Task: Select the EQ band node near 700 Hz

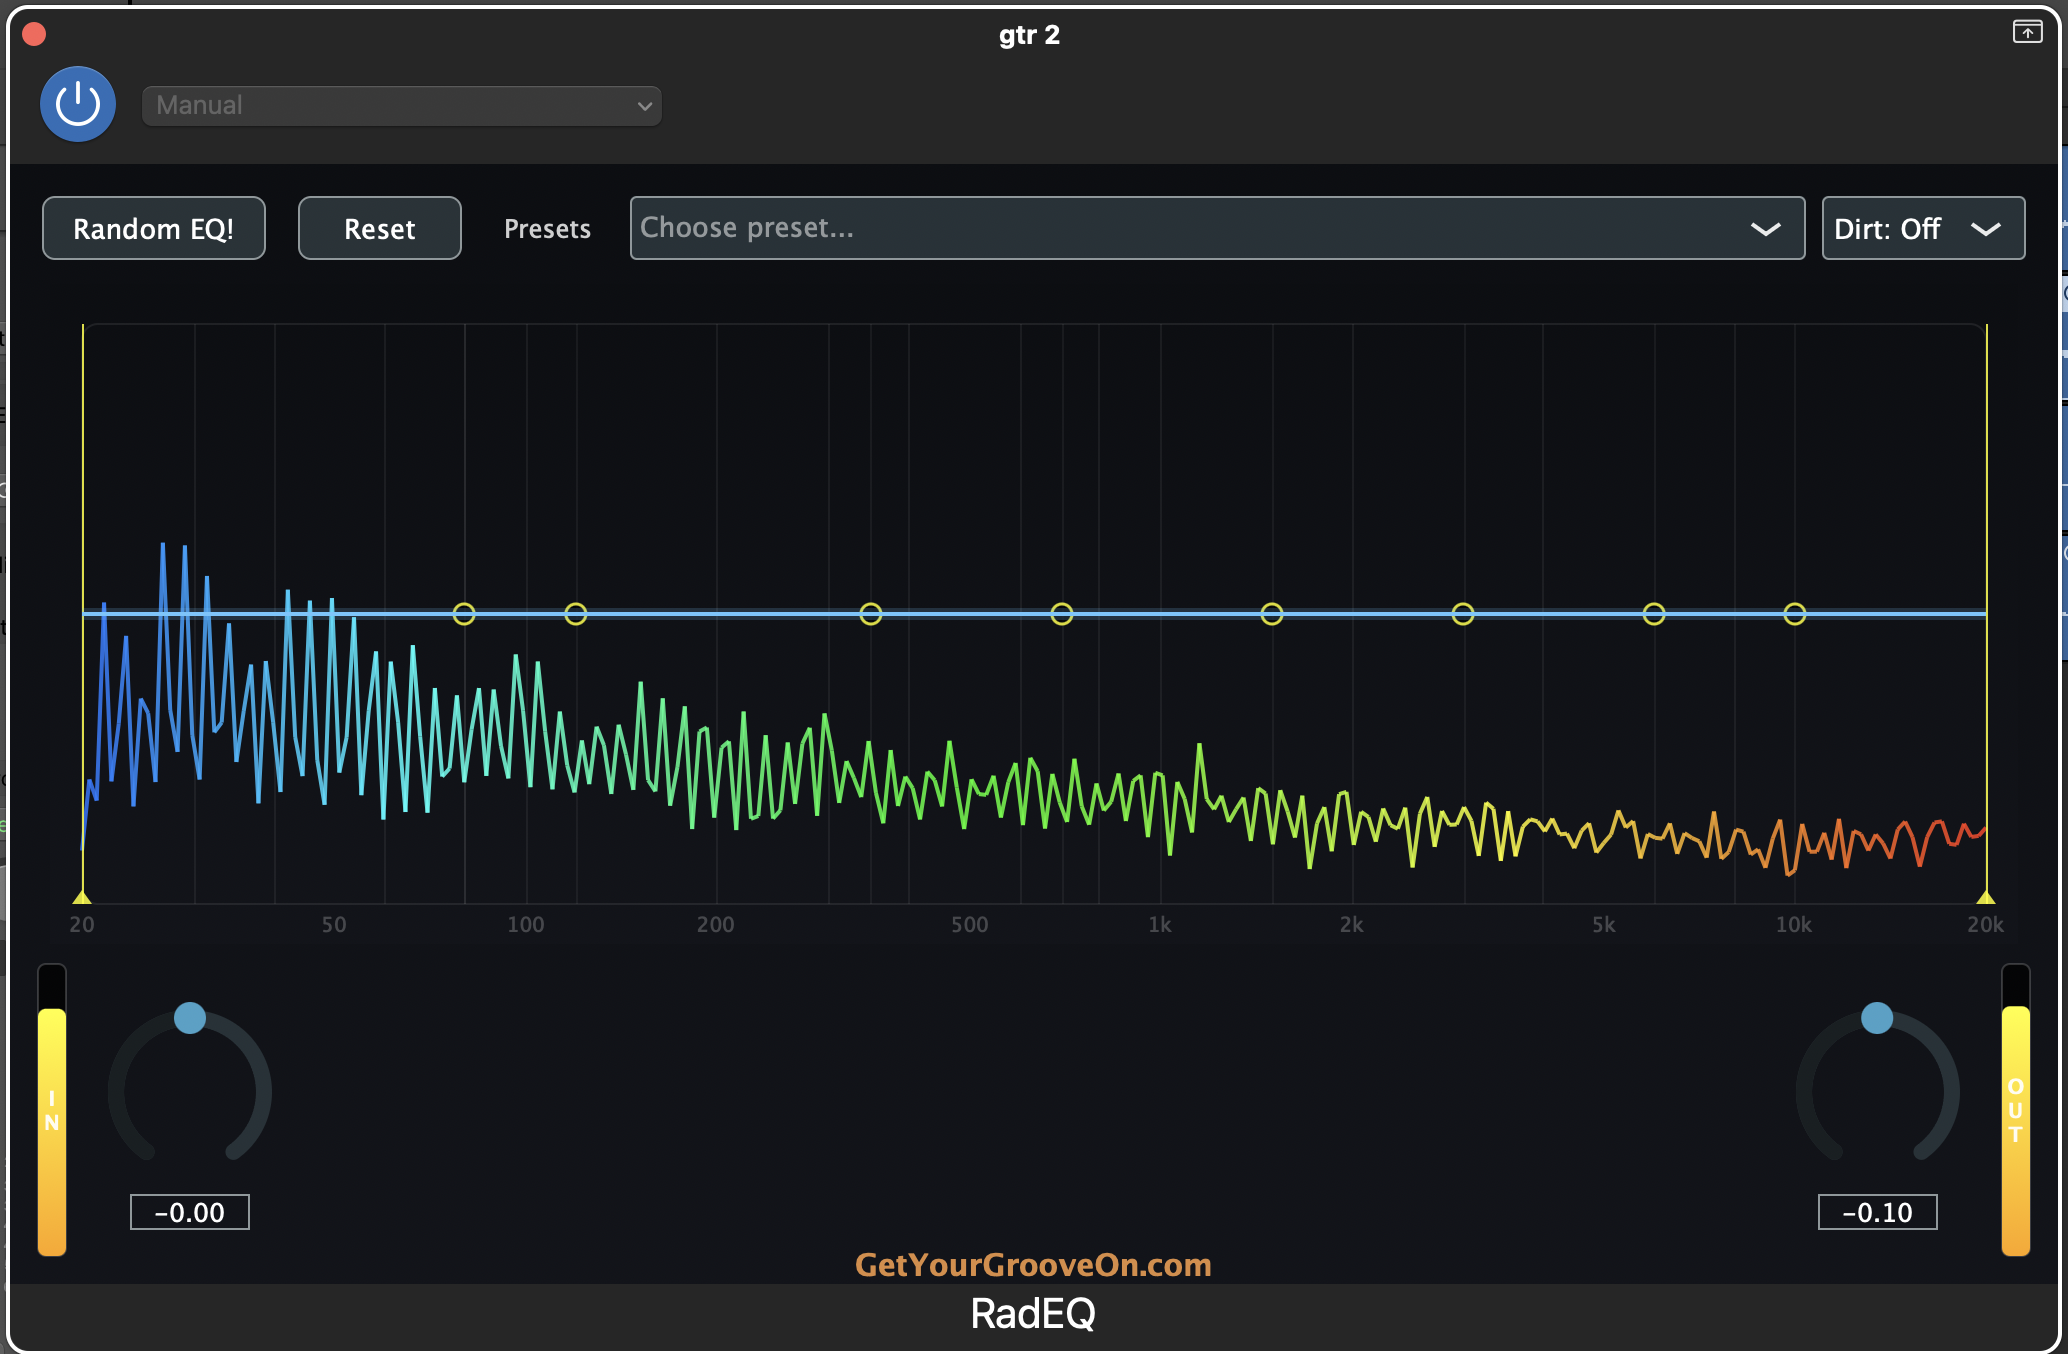Action: click(x=1062, y=615)
